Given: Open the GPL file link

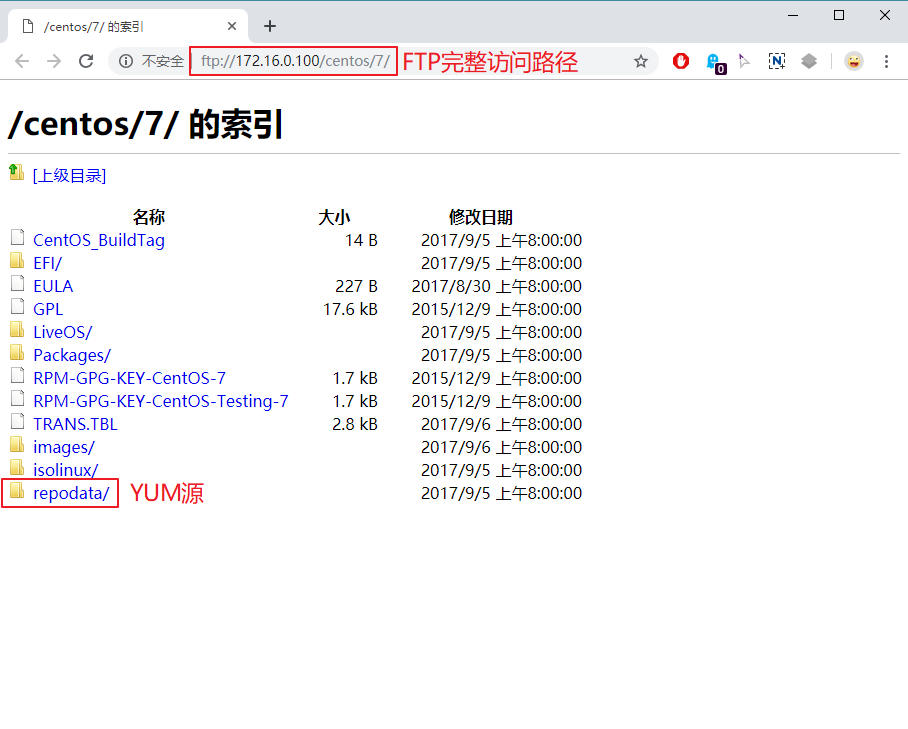Looking at the screenshot, I should pos(48,309).
